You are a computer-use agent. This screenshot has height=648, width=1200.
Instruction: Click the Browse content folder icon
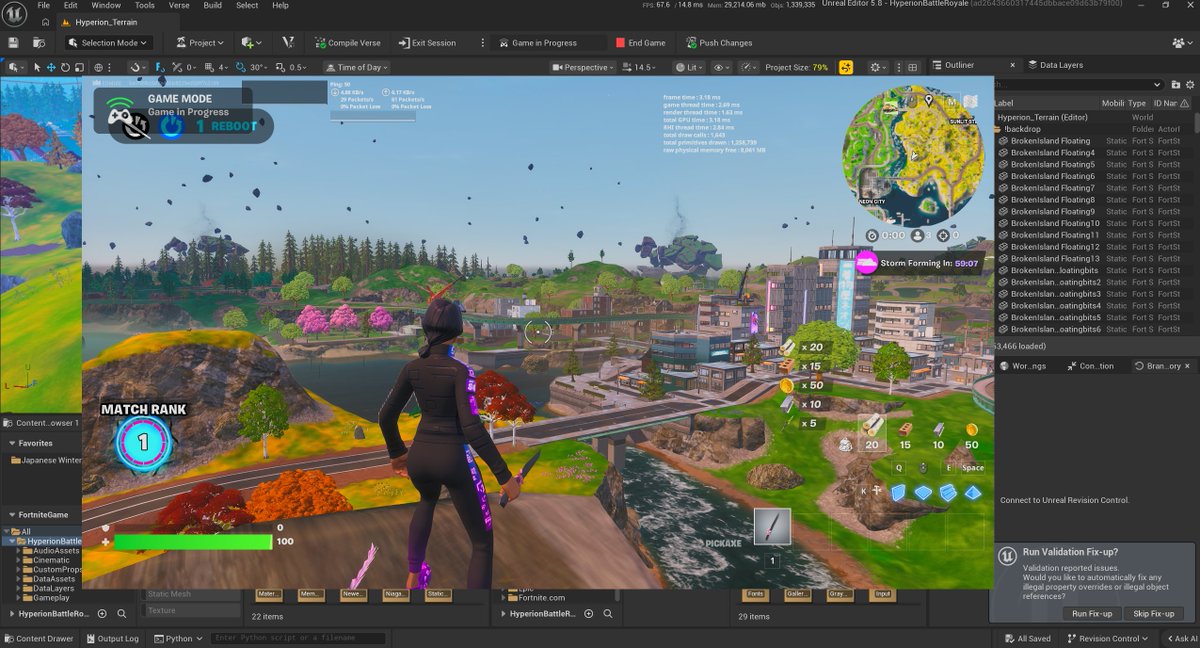(39, 43)
